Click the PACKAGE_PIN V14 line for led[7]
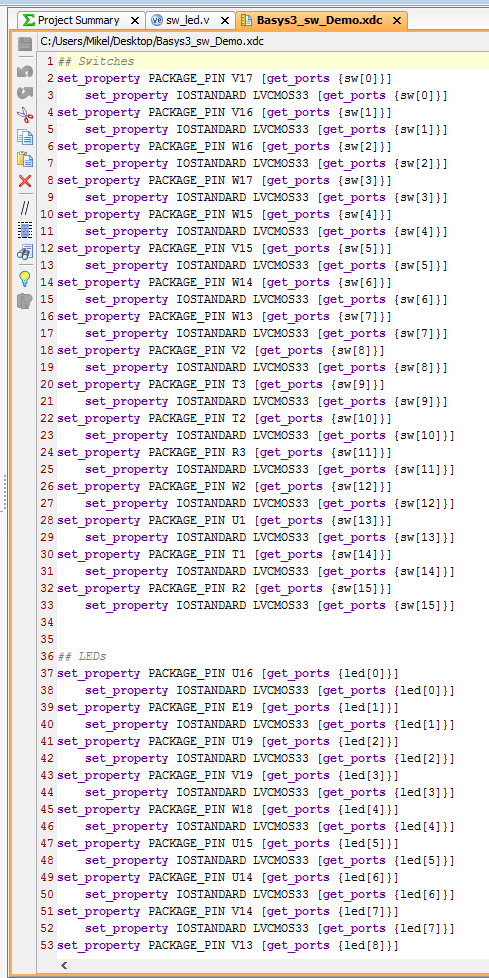 228,911
